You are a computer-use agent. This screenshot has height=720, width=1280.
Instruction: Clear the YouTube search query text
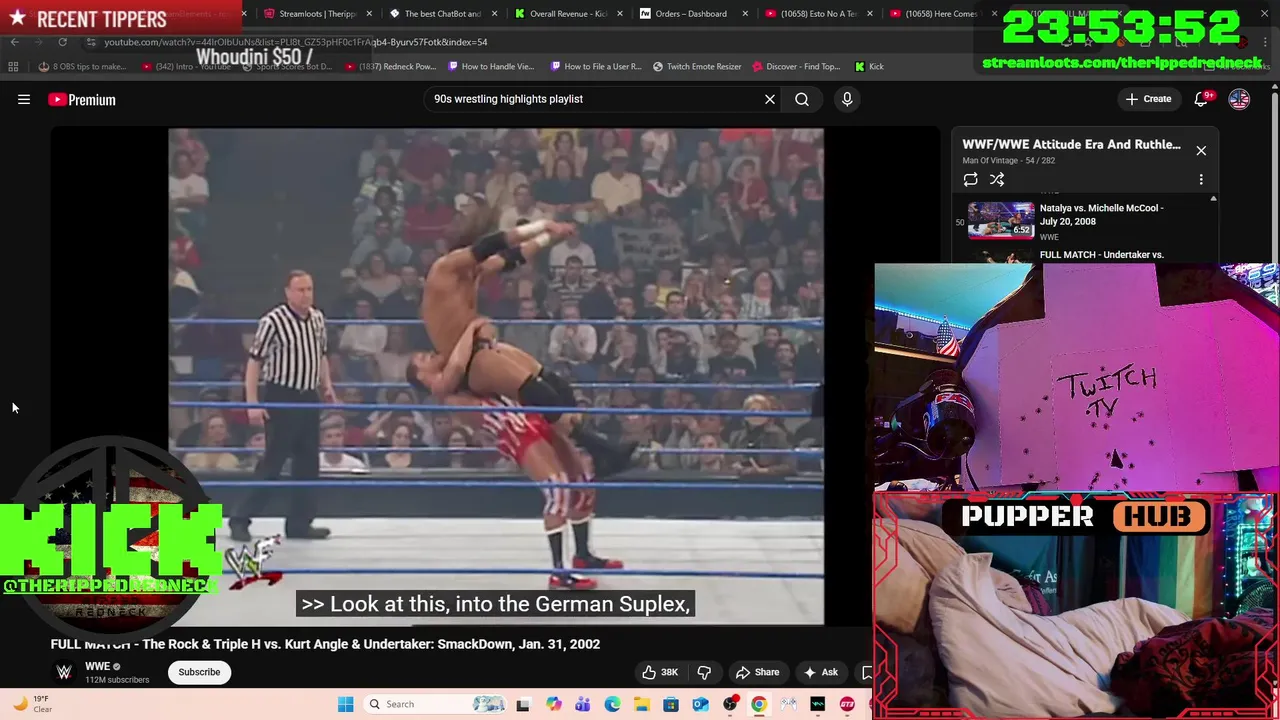click(x=770, y=99)
